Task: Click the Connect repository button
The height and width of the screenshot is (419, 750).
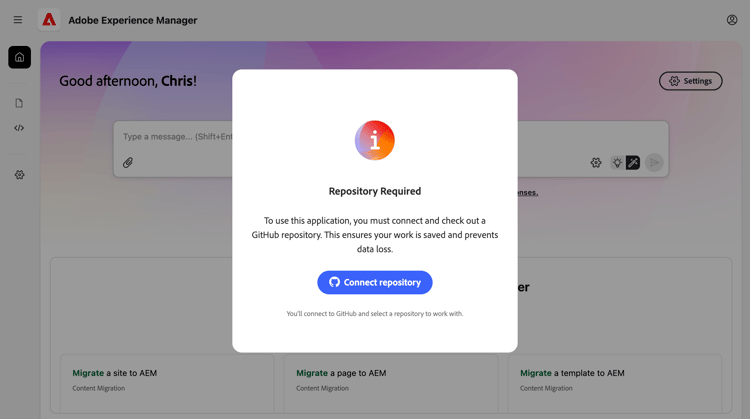Action: pos(375,282)
